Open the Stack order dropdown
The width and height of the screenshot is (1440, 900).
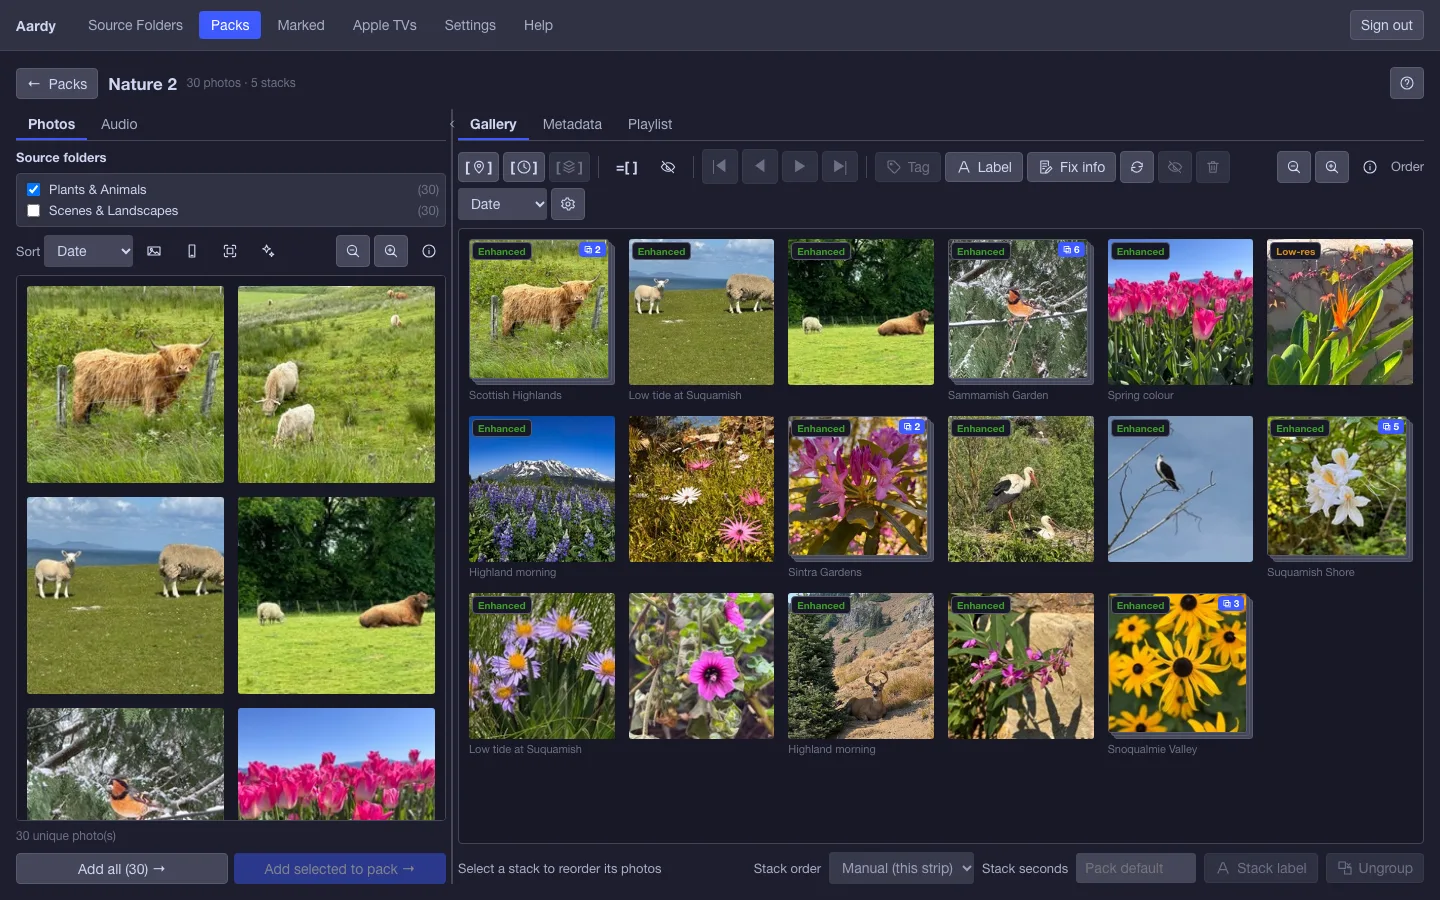pos(901,868)
